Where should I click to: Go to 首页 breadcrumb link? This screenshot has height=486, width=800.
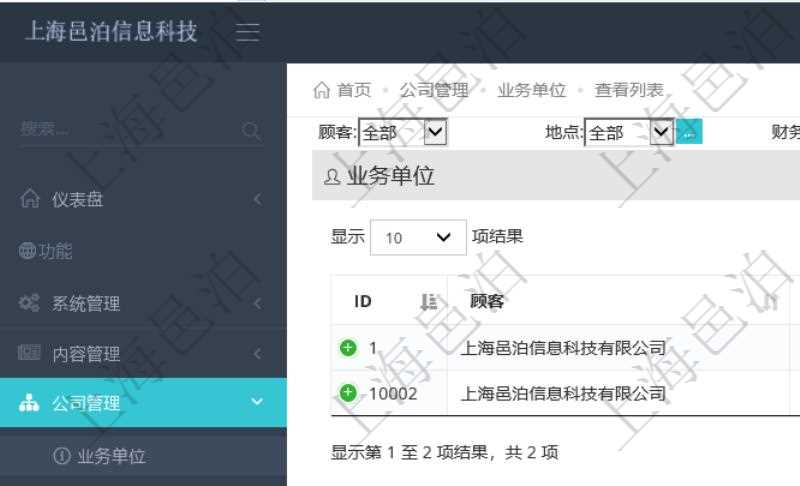pos(354,90)
